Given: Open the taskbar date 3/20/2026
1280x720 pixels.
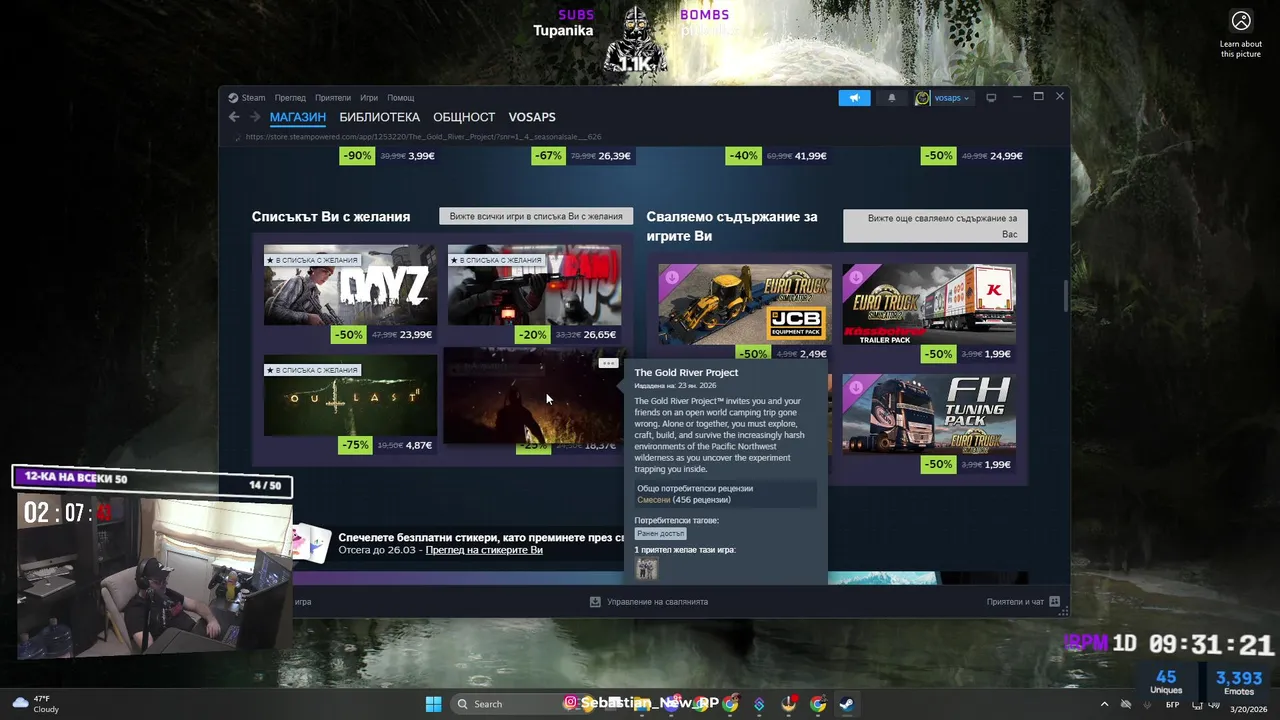Looking at the screenshot, I should click(x=1248, y=709).
